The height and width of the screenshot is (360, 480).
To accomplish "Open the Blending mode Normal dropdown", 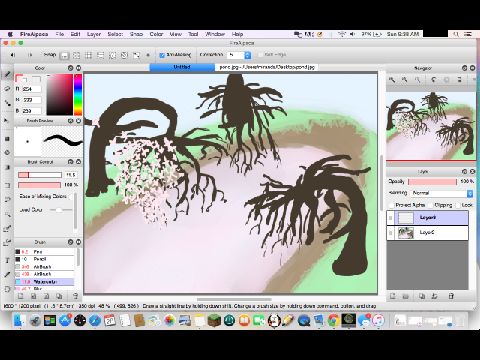I will coord(442,193).
